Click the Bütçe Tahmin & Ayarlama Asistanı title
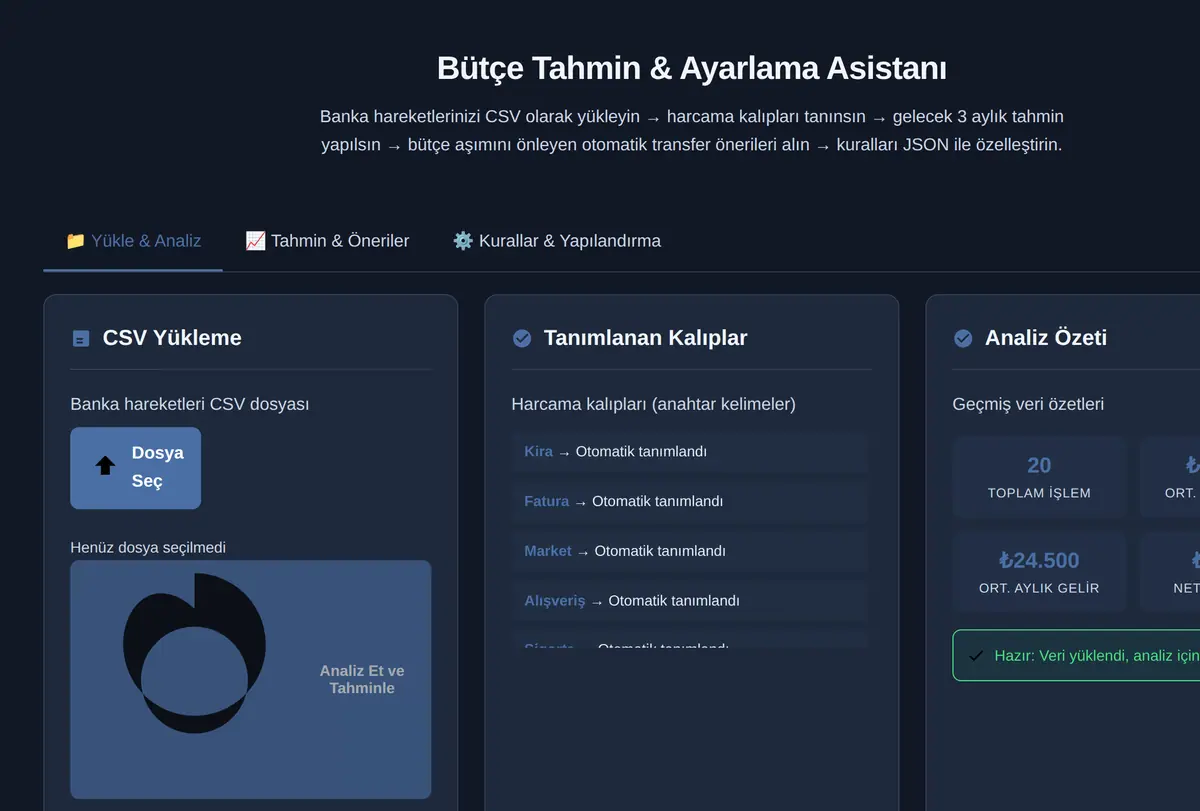 coord(692,69)
